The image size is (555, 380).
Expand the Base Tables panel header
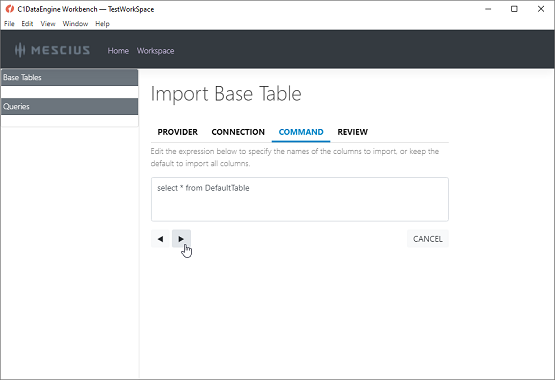point(69,77)
